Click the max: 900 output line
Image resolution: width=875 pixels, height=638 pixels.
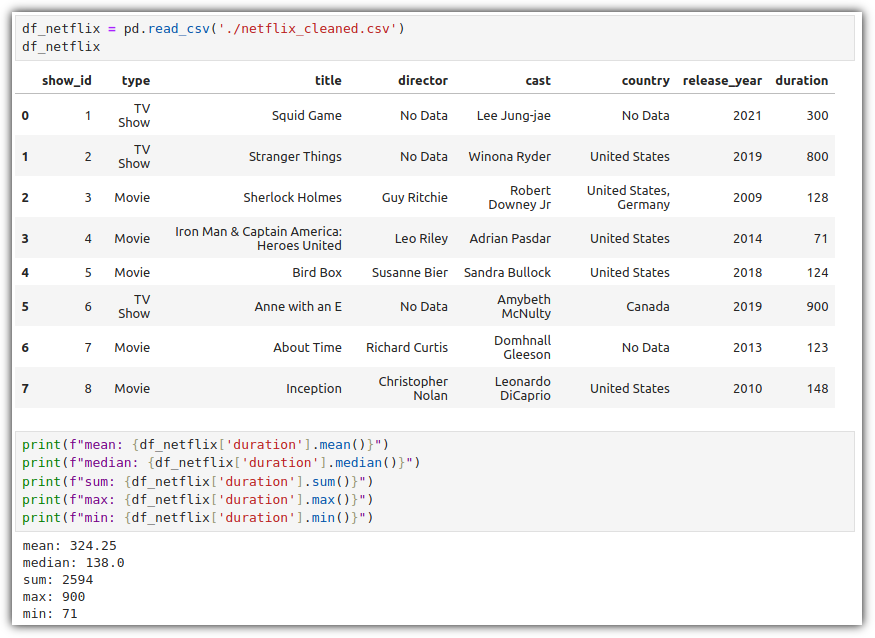pyautogui.click(x=54, y=597)
